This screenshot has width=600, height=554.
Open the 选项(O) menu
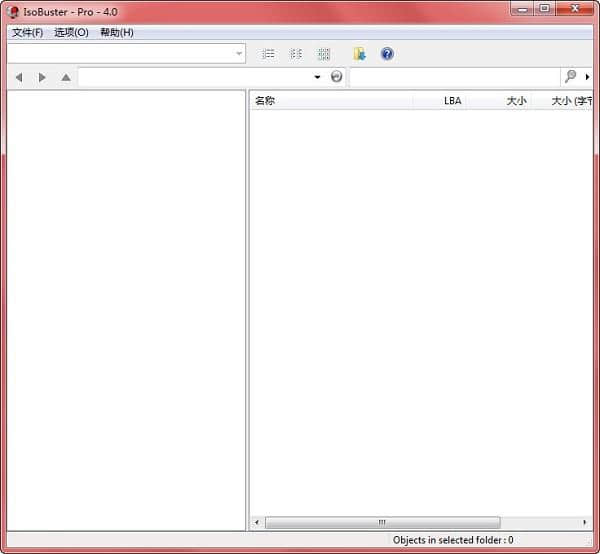tap(71, 32)
